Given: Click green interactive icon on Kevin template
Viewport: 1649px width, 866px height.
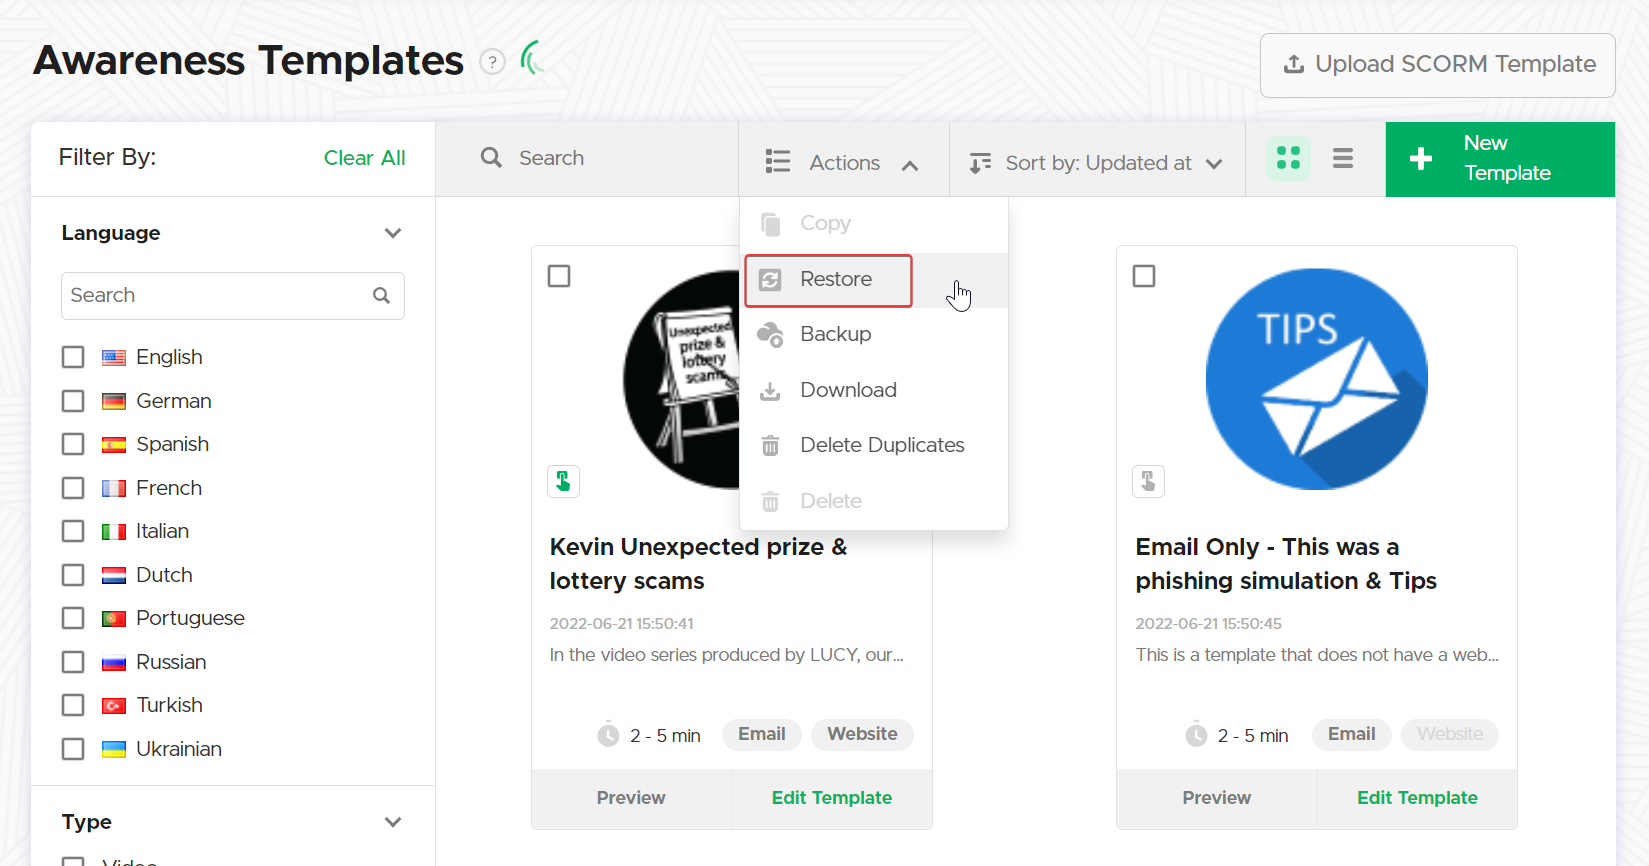Looking at the screenshot, I should coord(563,482).
